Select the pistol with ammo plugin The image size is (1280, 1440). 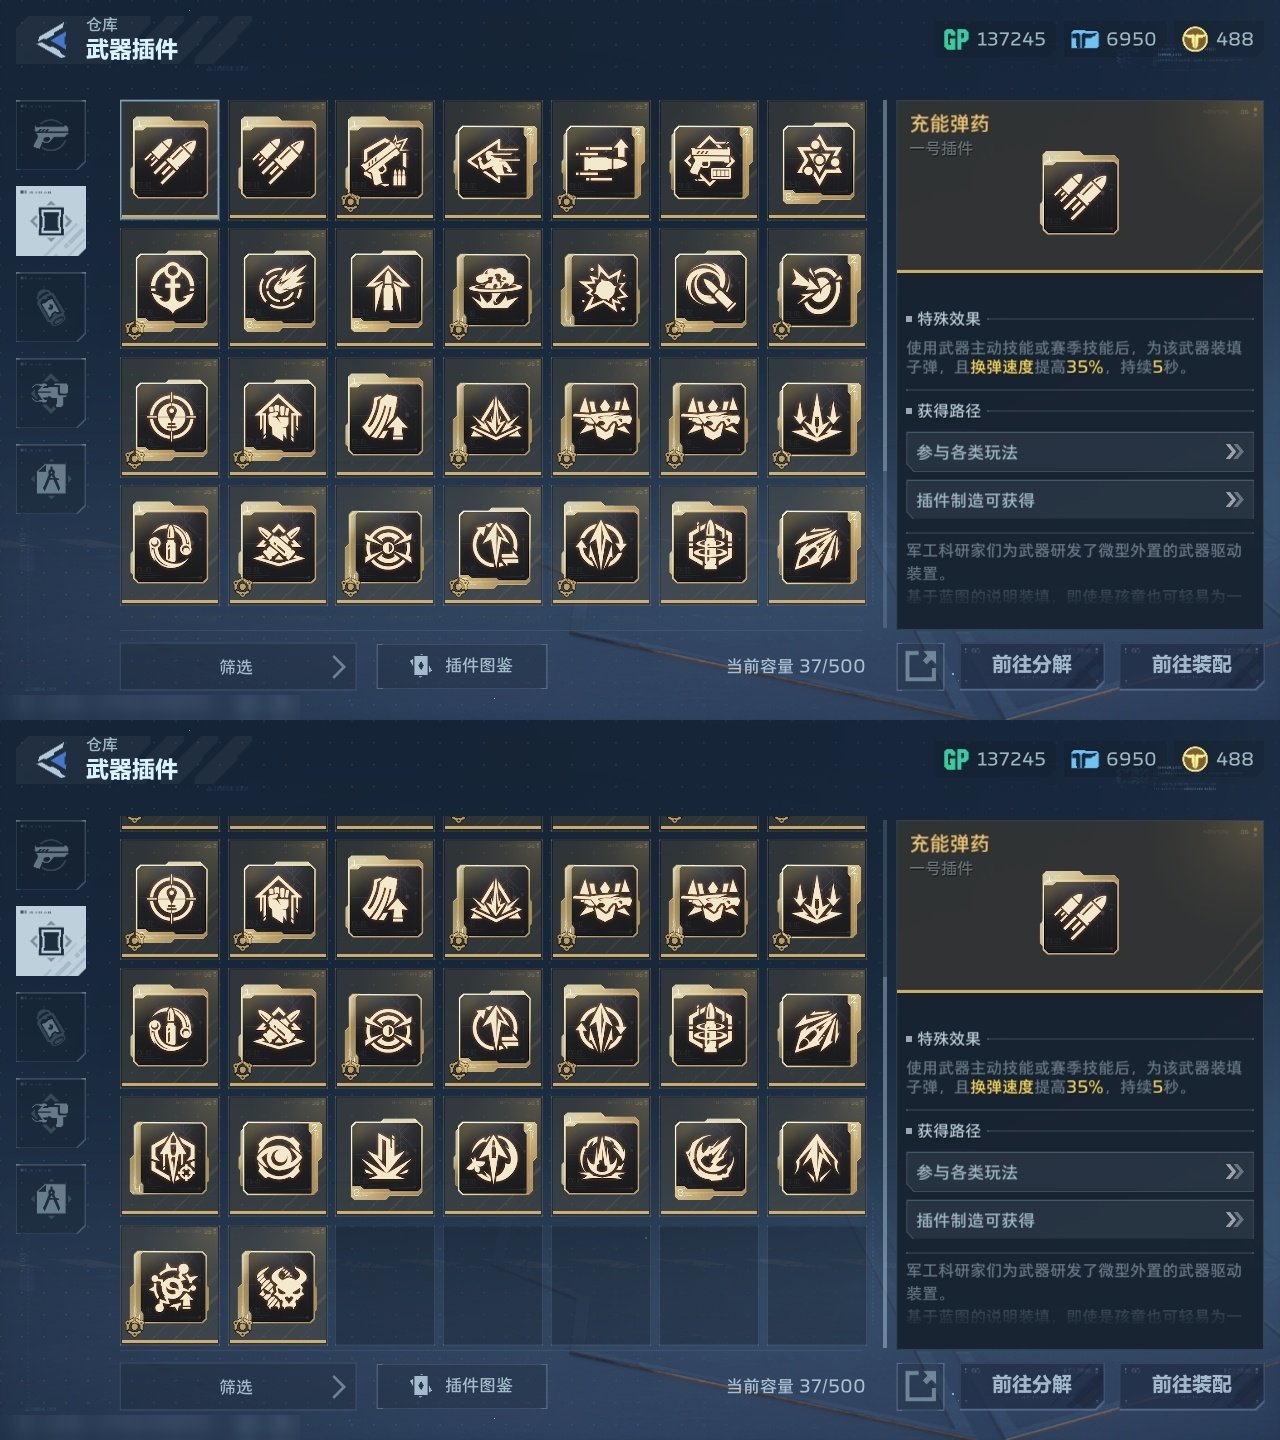(386, 160)
